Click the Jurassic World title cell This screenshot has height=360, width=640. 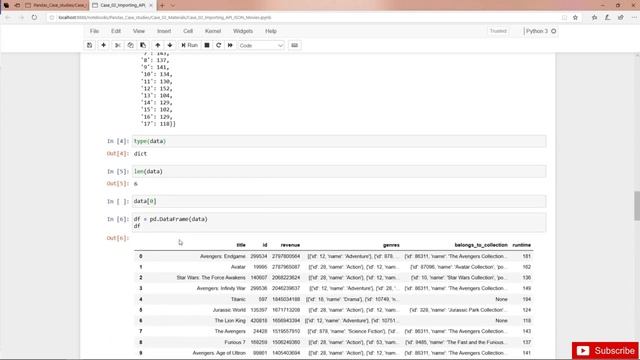[x=229, y=310]
